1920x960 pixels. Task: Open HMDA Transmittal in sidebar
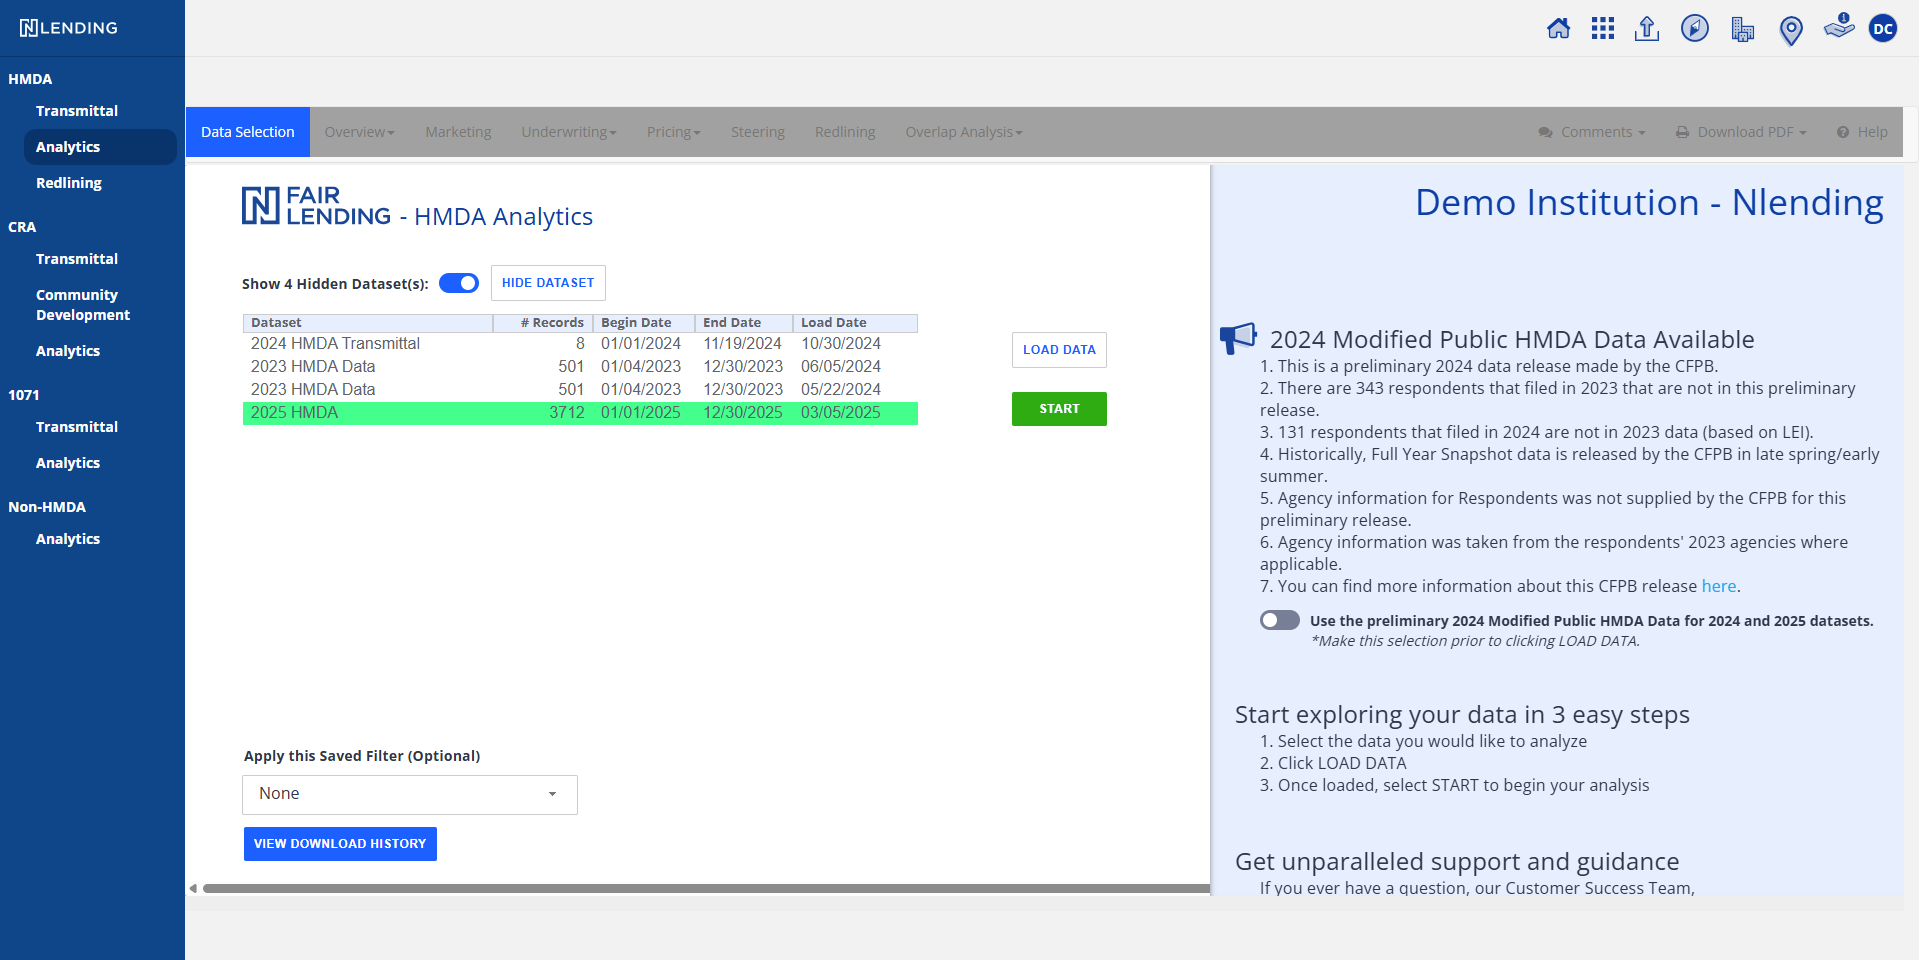pyautogui.click(x=77, y=111)
